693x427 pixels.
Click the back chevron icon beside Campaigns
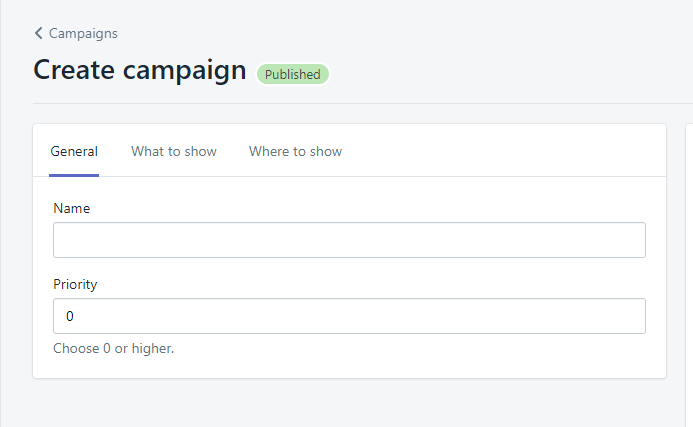pyautogui.click(x=38, y=33)
